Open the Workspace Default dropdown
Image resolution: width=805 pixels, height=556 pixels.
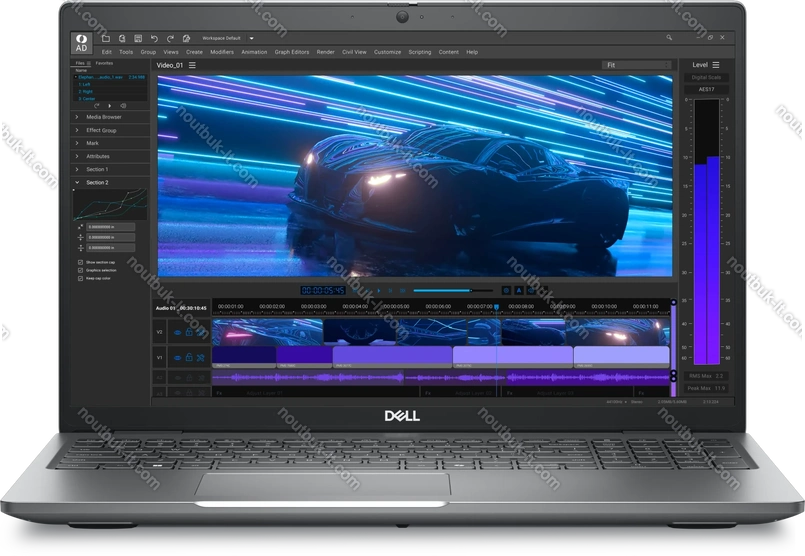tap(251, 38)
